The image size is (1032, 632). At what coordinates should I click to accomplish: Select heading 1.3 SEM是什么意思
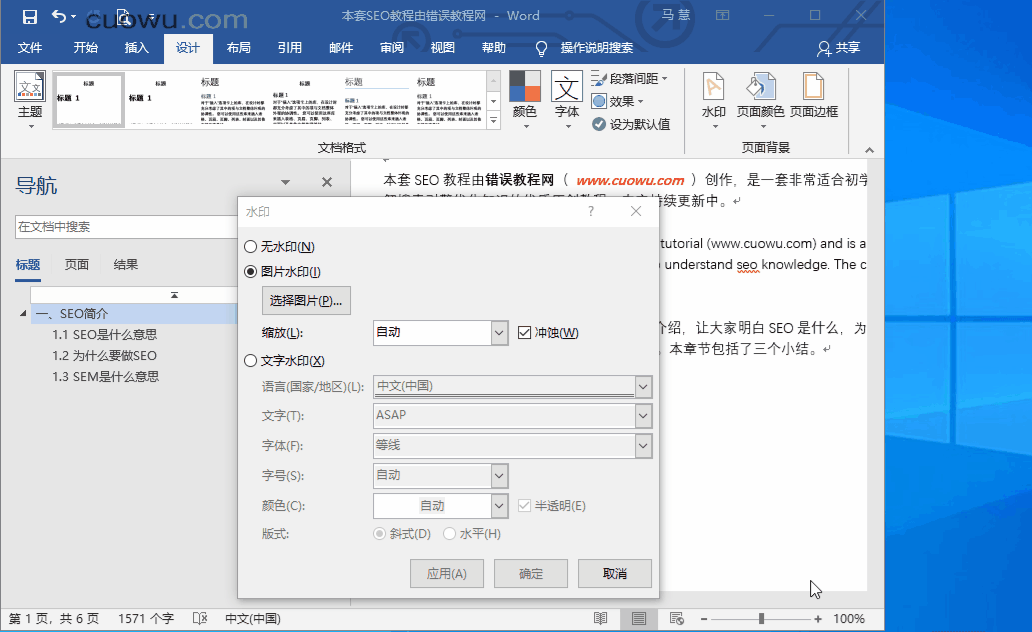tap(105, 377)
